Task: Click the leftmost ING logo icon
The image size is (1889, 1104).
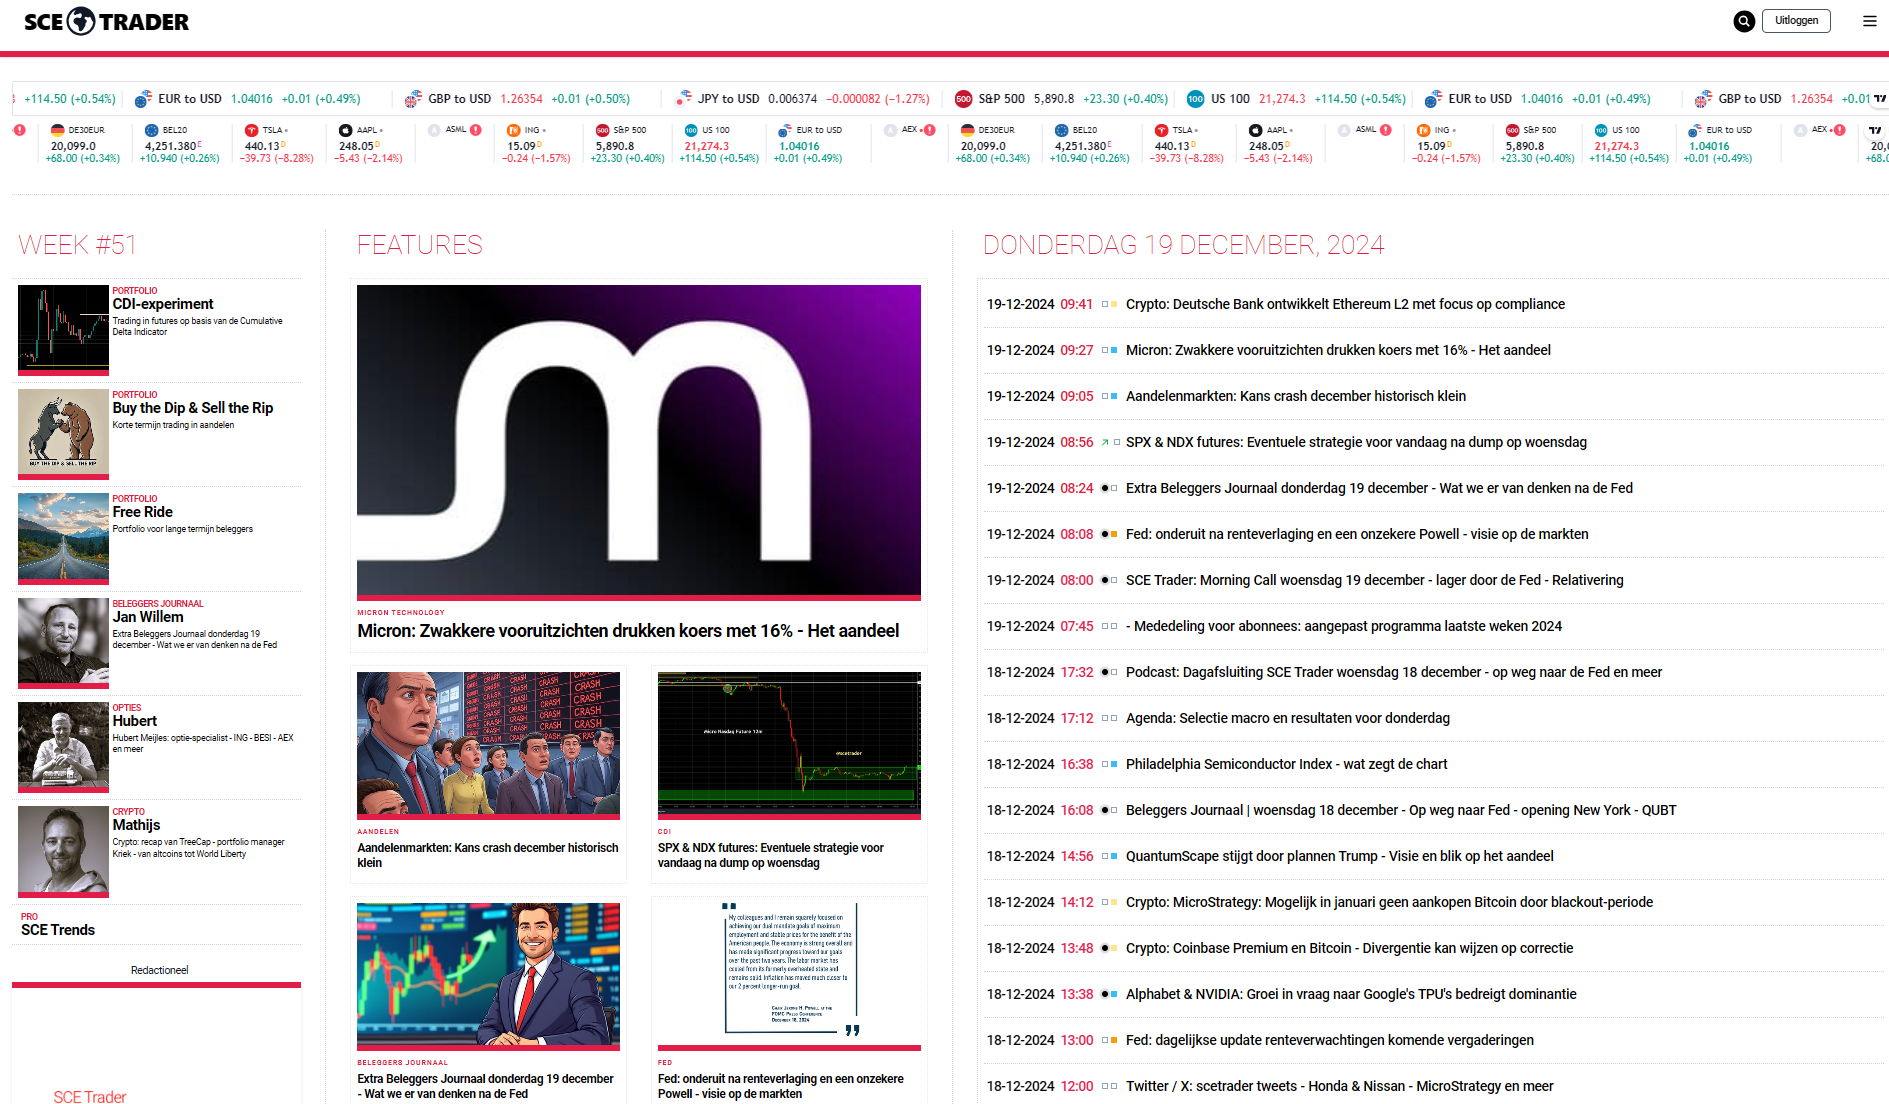Action: 514,130
